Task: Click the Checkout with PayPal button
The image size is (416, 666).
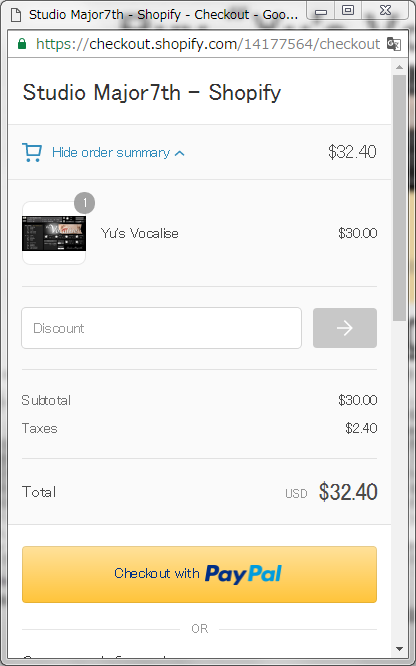Action: coord(199,574)
